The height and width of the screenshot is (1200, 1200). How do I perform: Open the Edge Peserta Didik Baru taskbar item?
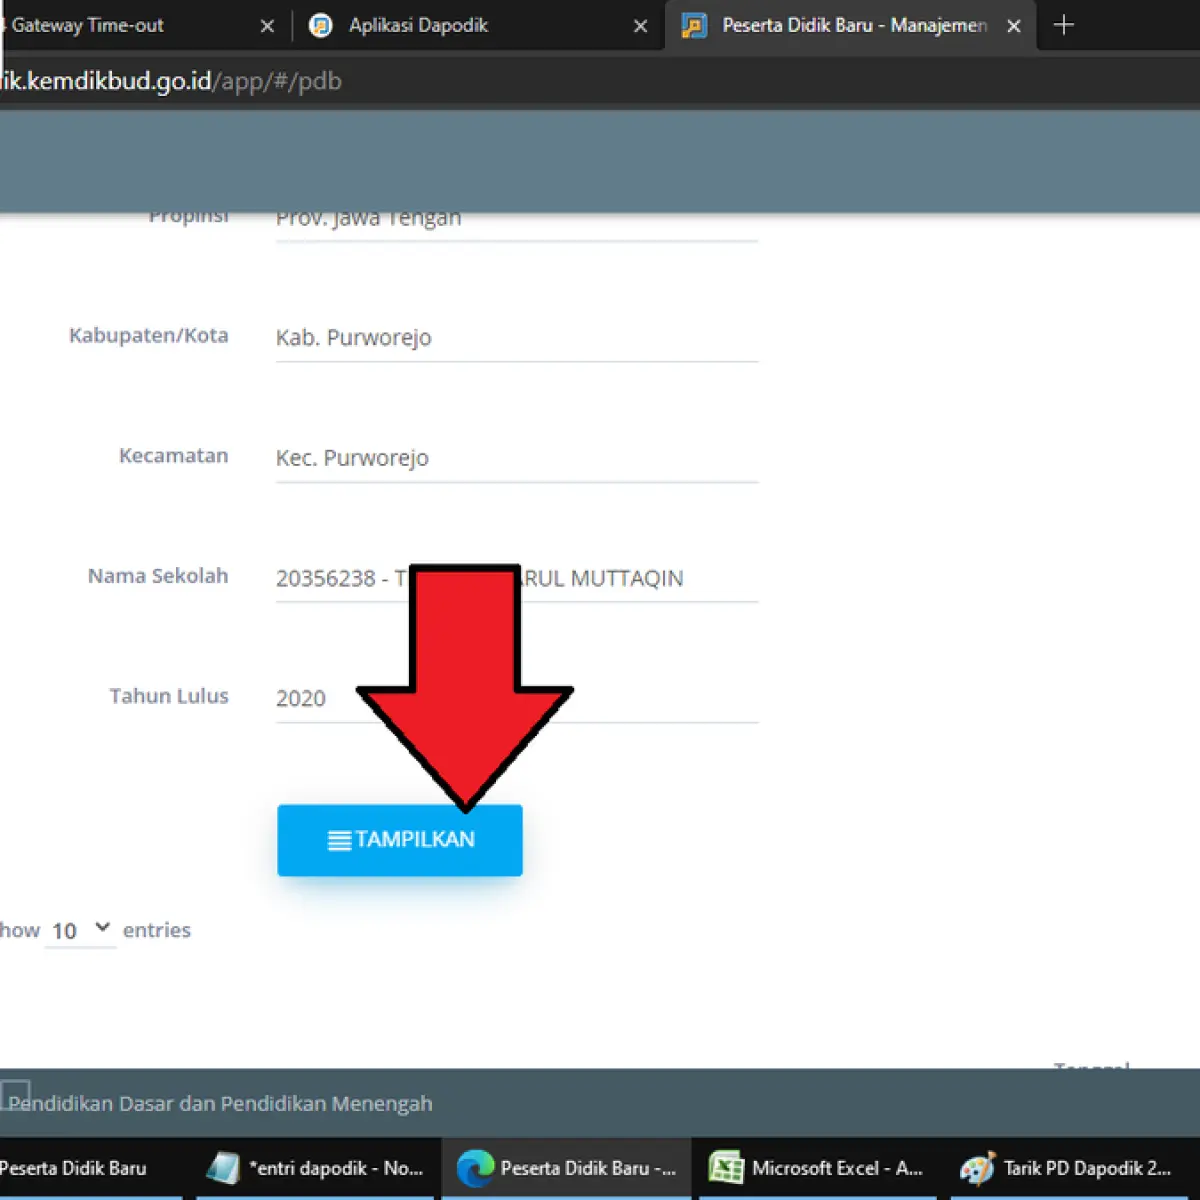tap(567, 1168)
